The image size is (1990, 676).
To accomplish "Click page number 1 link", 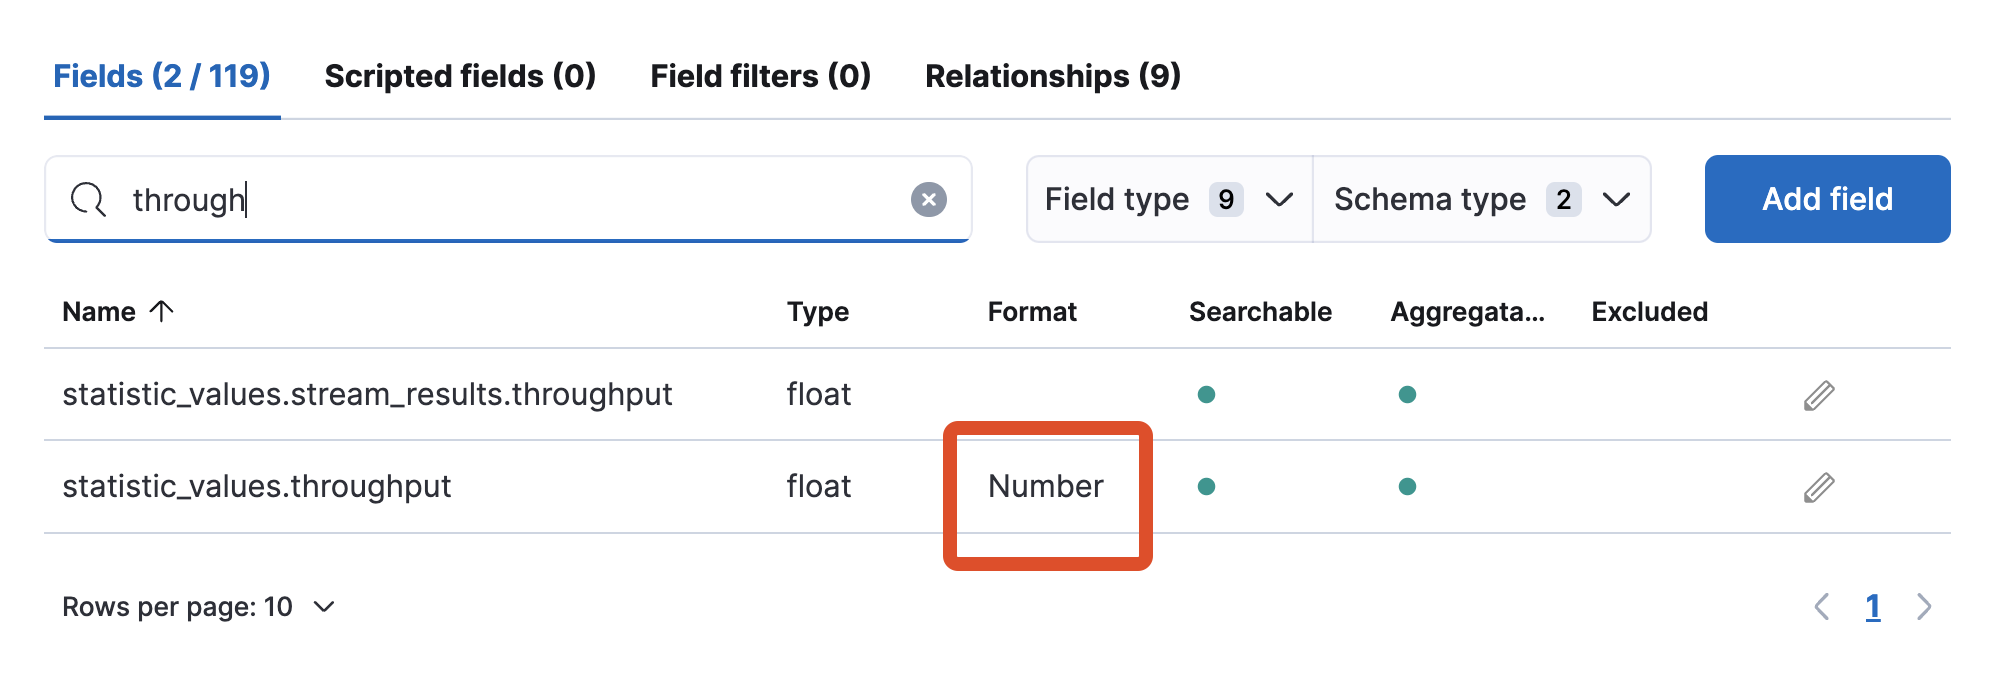I will pos(1873,607).
